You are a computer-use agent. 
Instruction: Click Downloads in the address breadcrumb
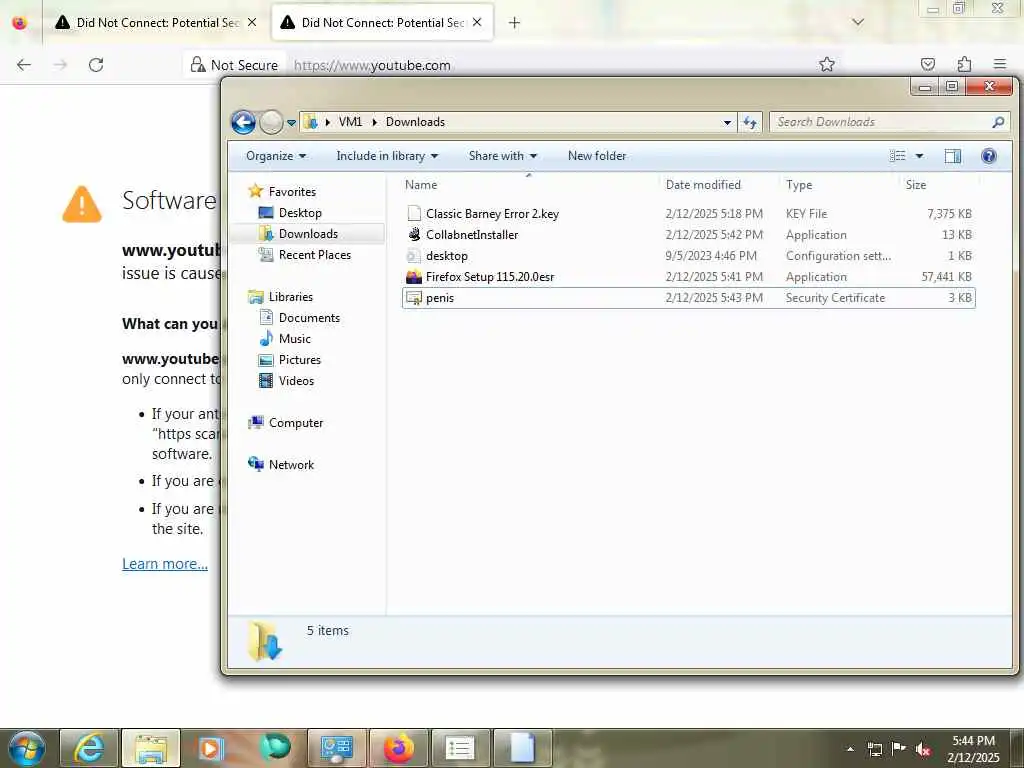pos(415,122)
